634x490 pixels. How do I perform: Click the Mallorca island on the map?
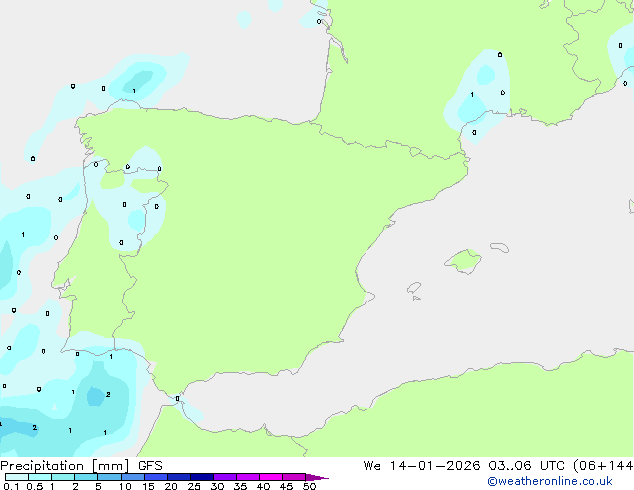(464, 261)
